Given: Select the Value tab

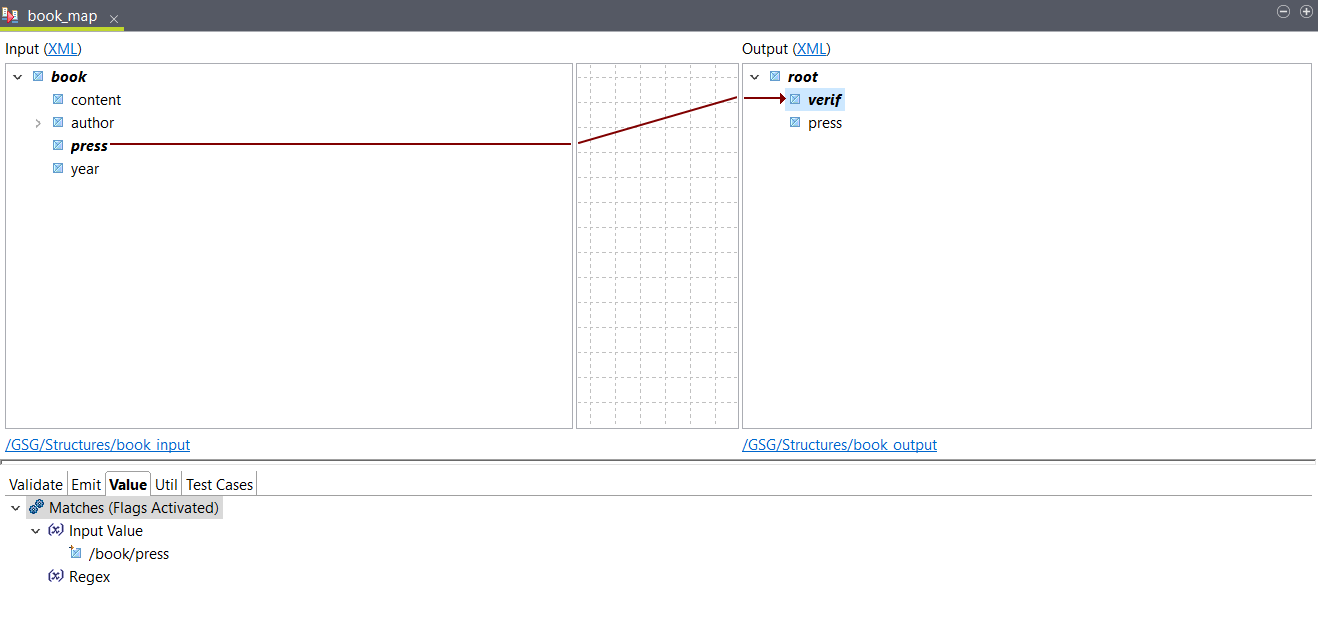Looking at the screenshot, I should point(128,484).
